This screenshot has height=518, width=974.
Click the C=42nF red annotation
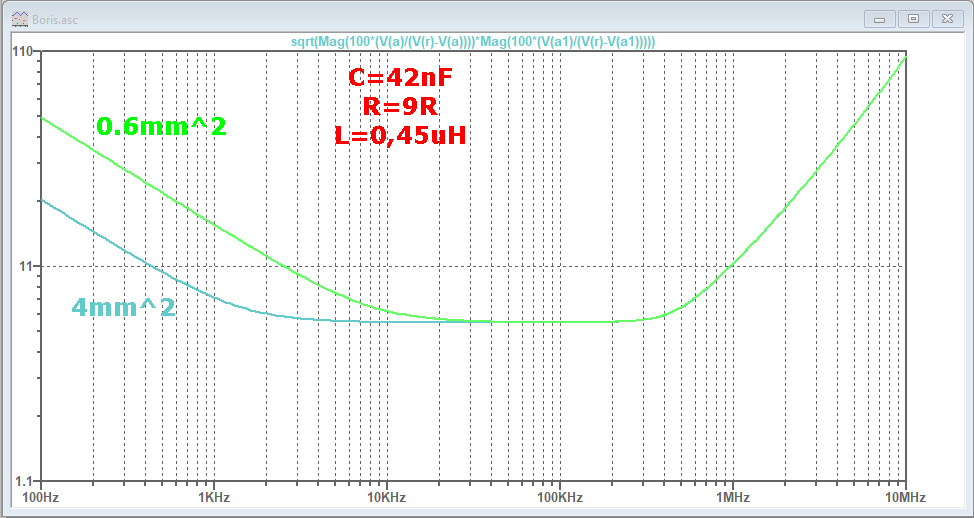(x=401, y=78)
